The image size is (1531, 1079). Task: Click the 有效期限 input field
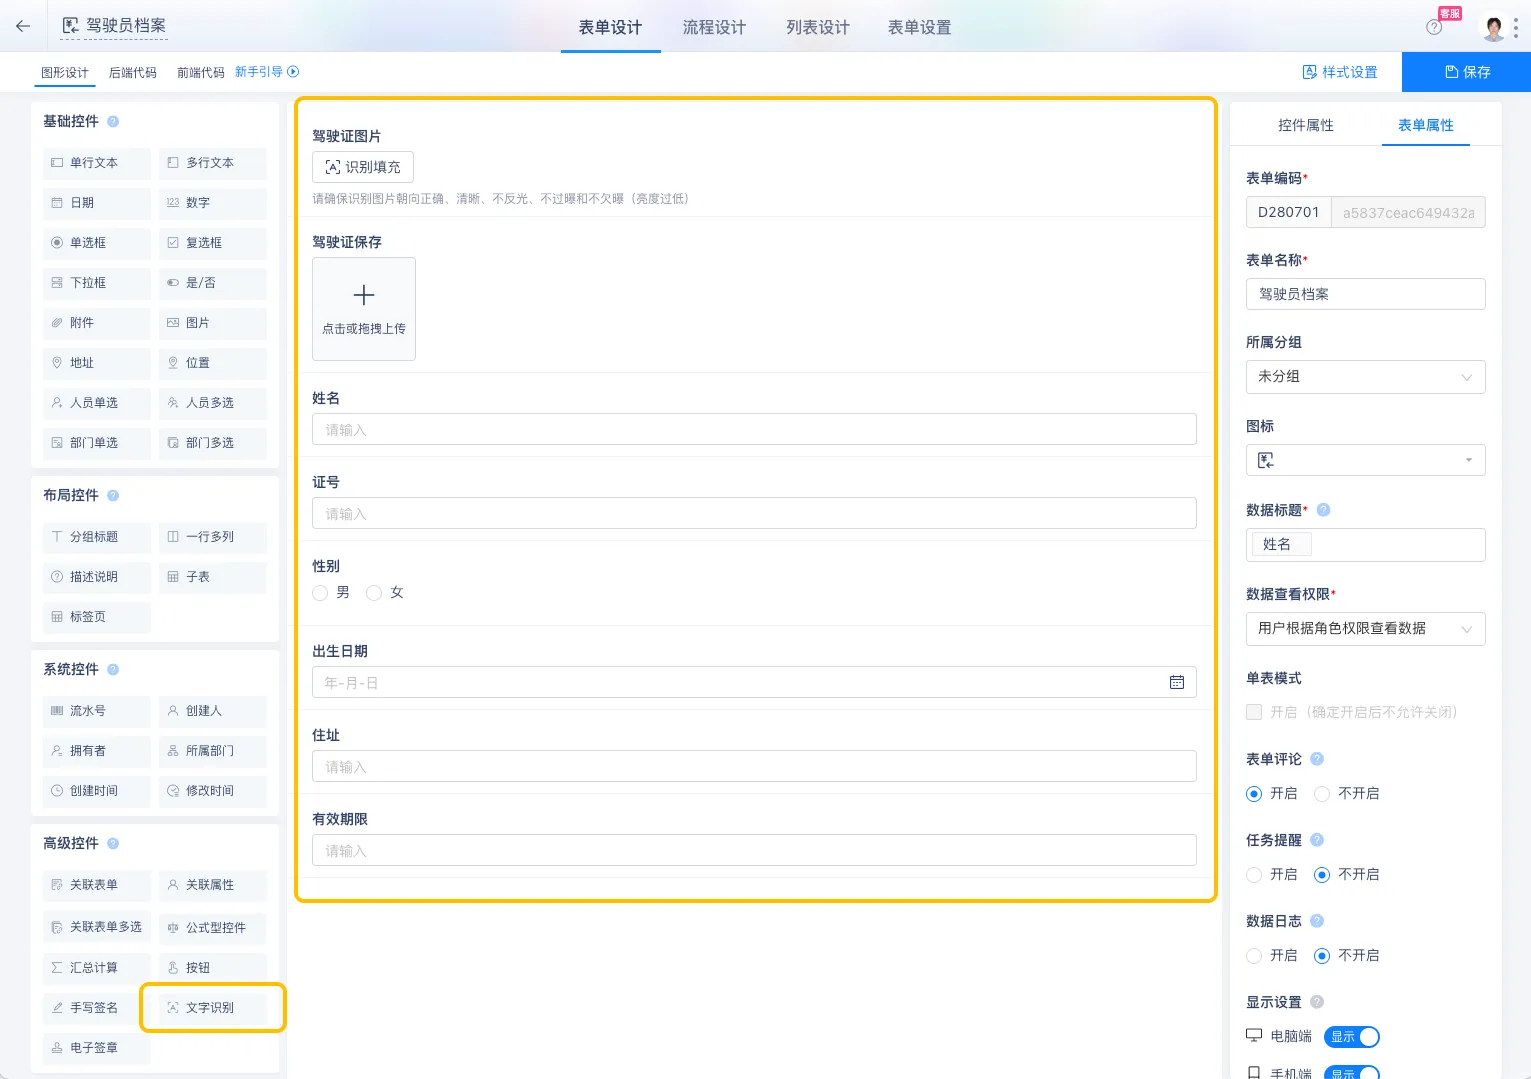tap(754, 850)
